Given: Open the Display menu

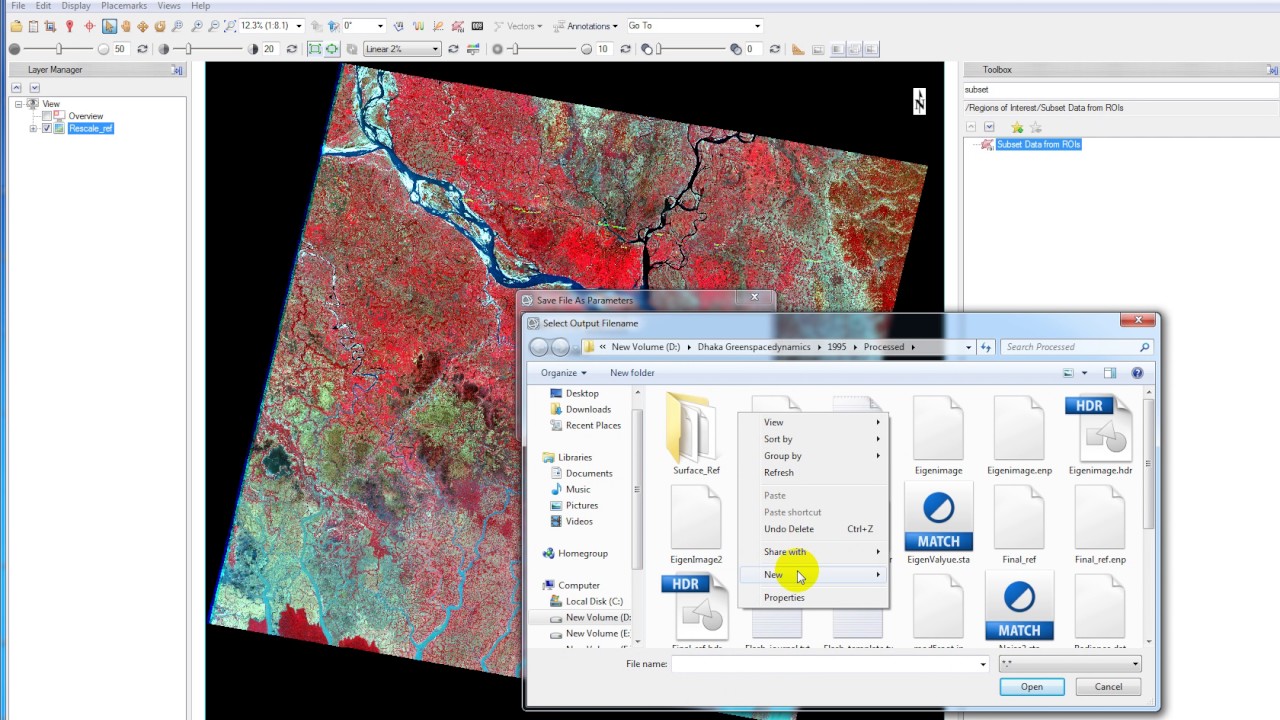Looking at the screenshot, I should point(75,6).
